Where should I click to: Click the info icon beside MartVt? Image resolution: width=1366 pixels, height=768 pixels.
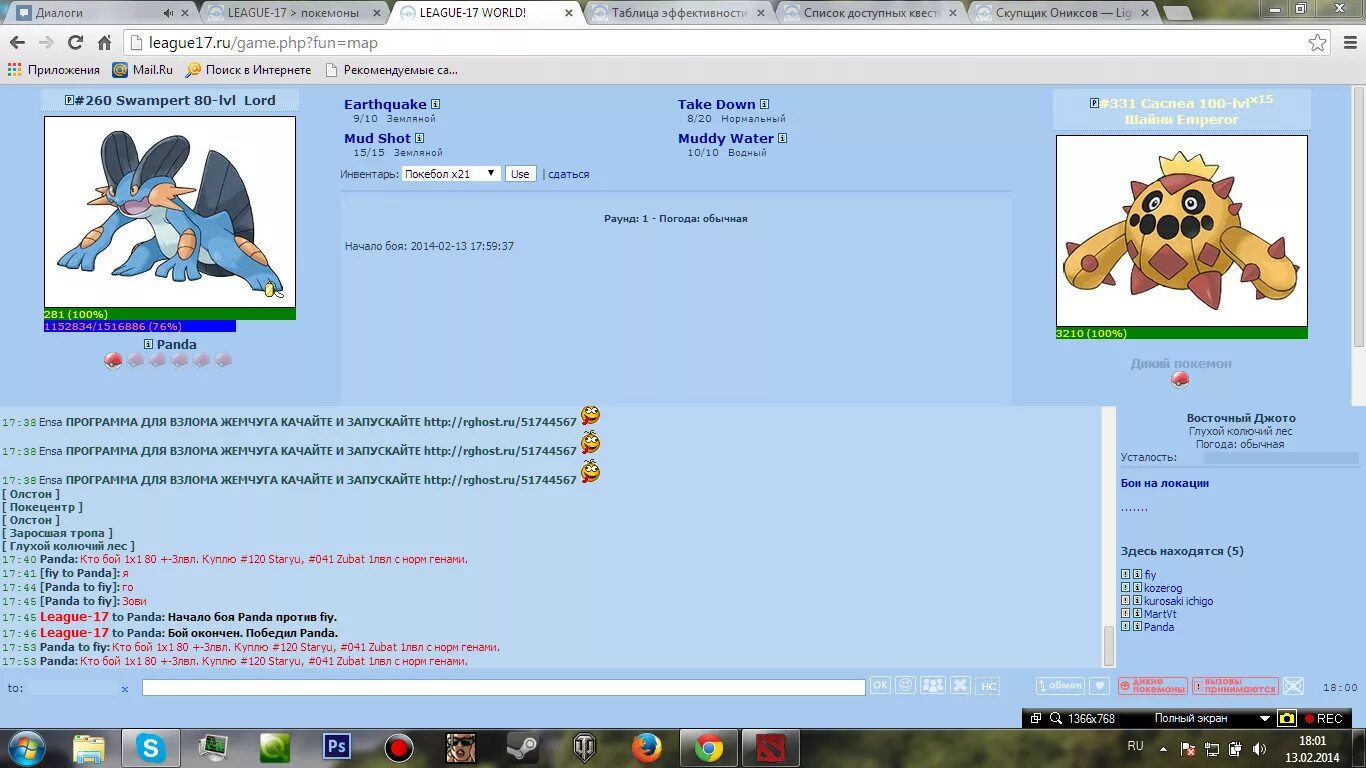point(1137,614)
